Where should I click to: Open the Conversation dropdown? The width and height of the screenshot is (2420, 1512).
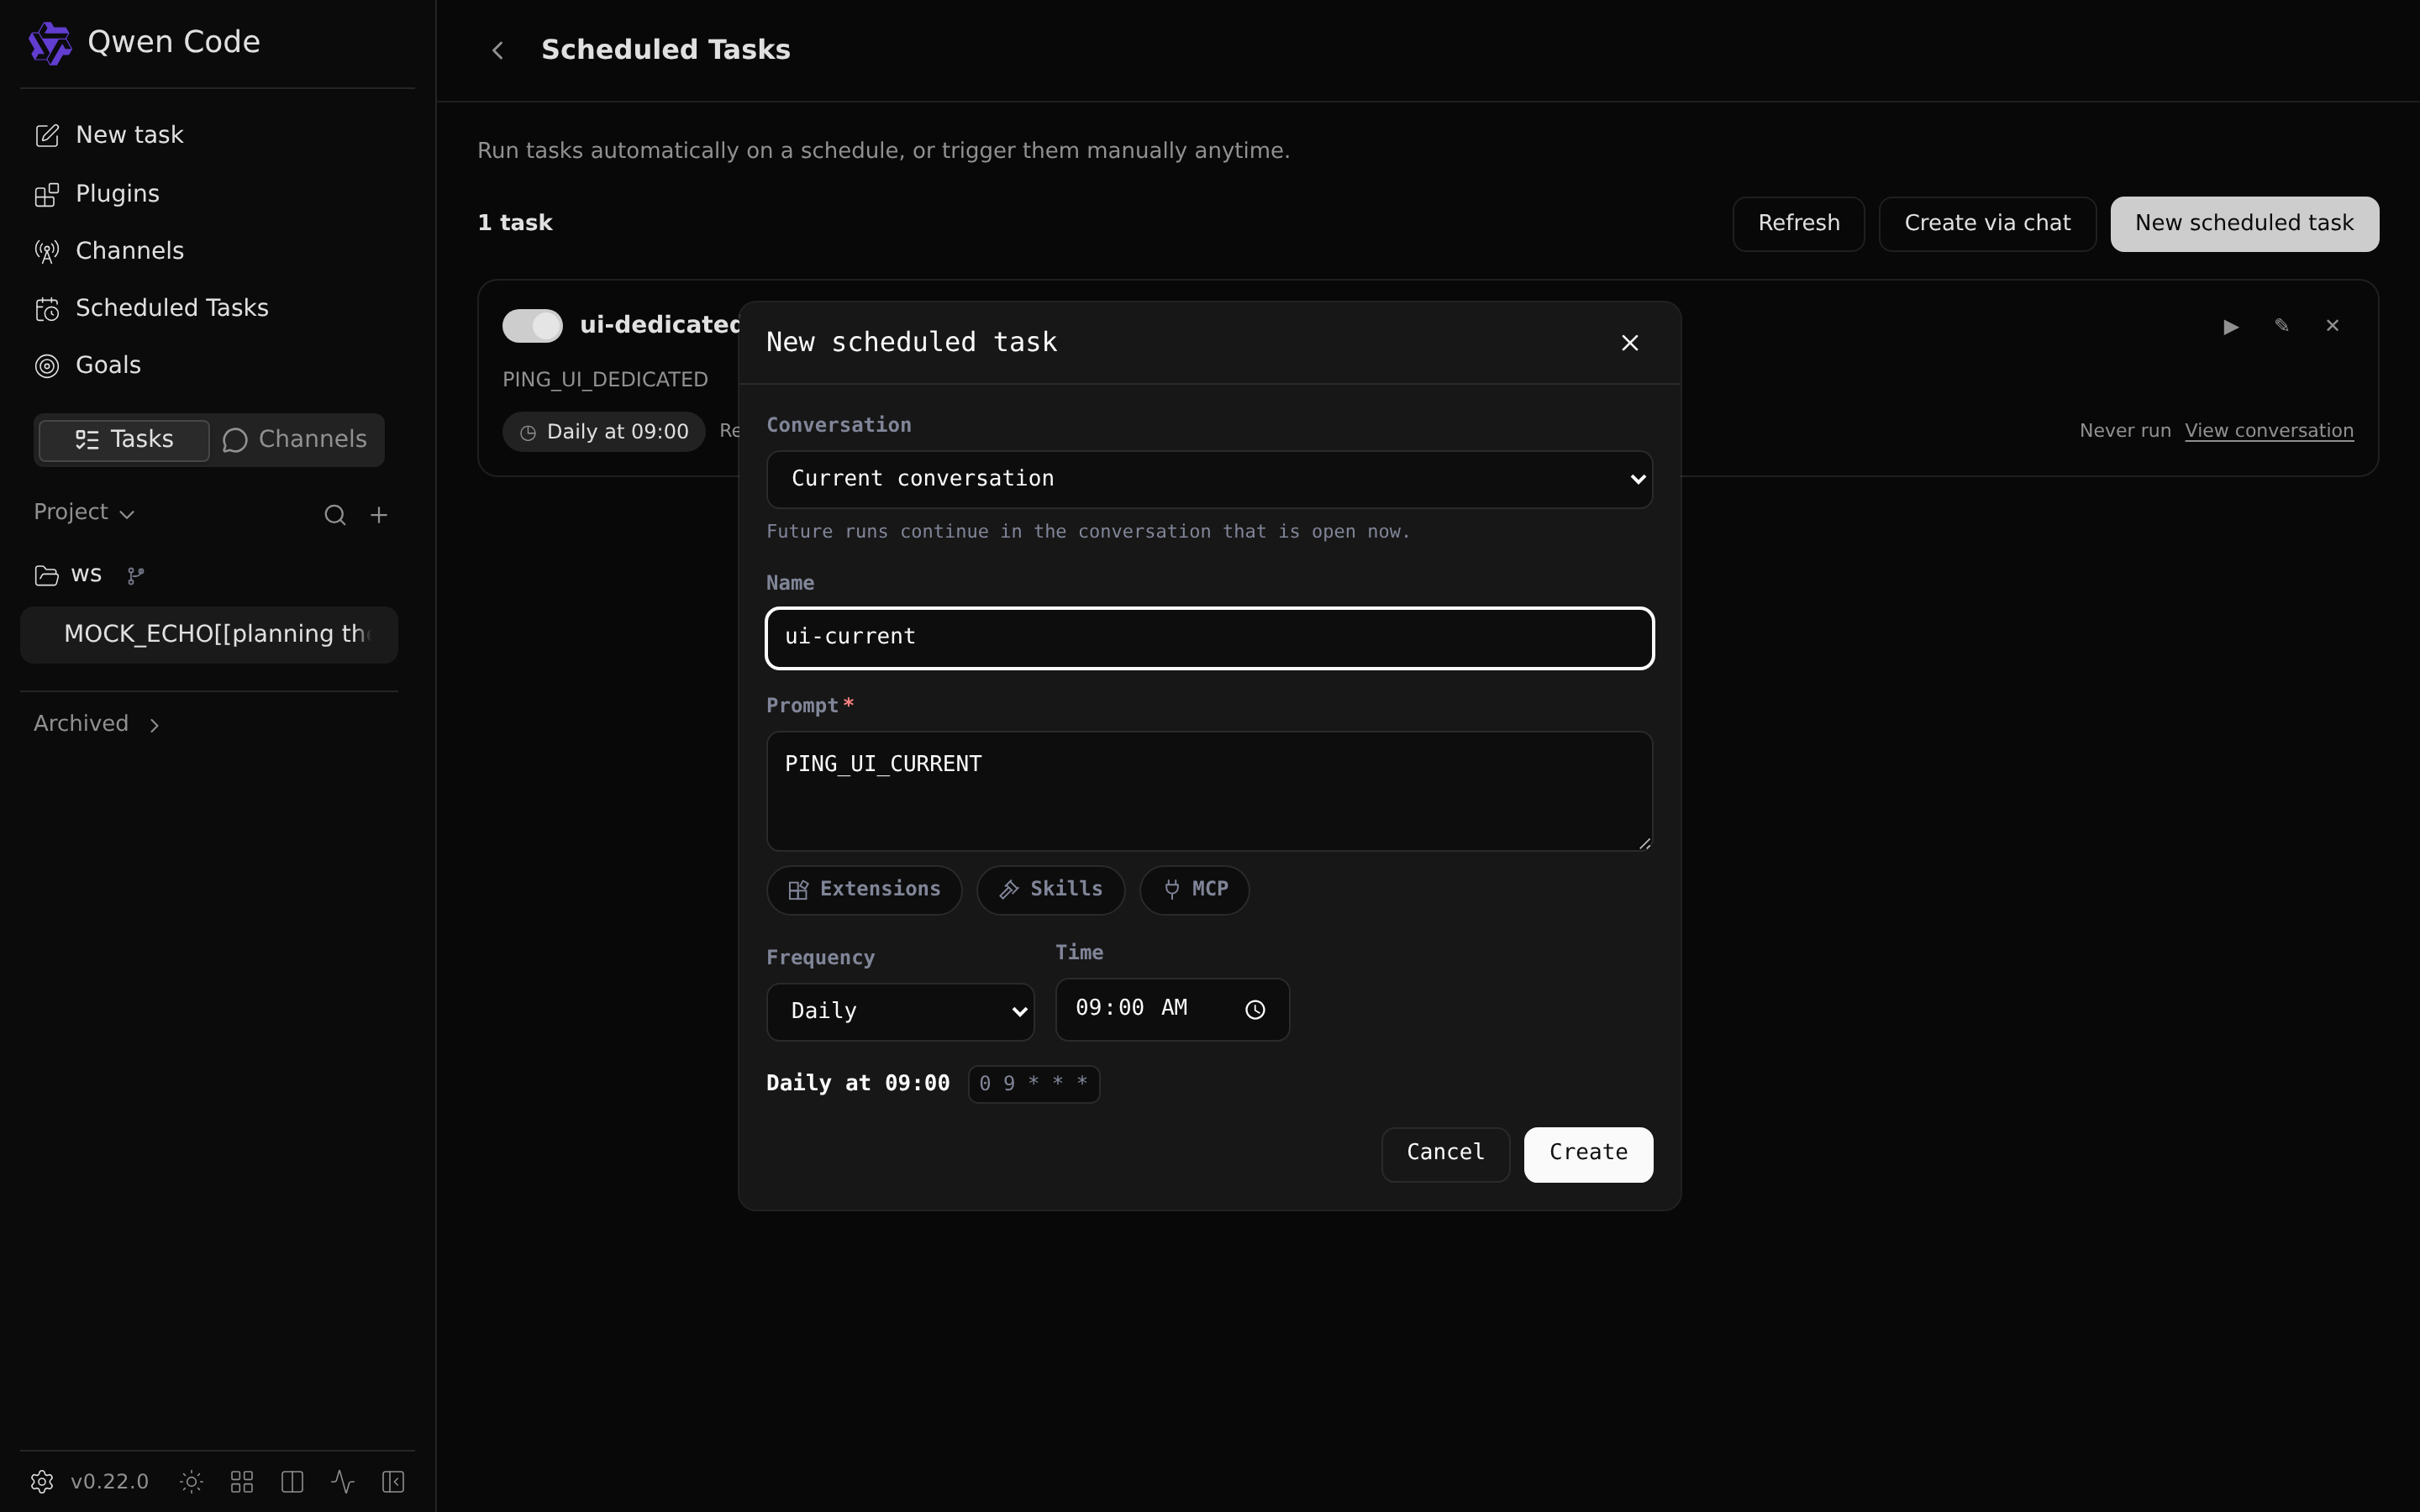click(1209, 479)
